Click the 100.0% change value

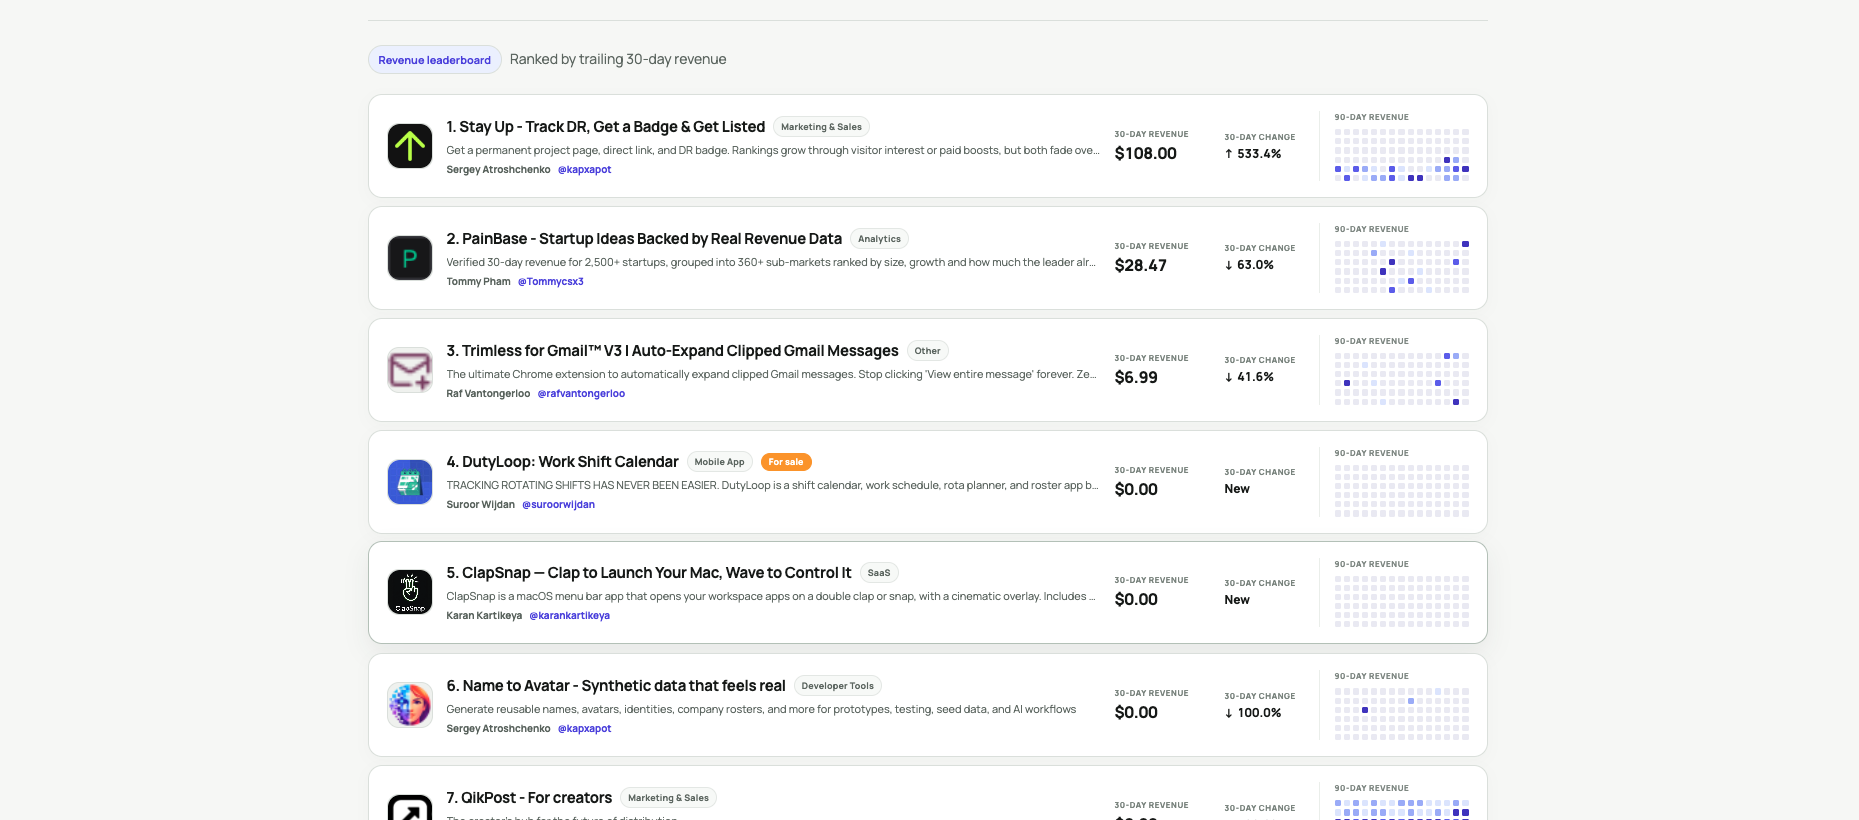[x=1253, y=713]
